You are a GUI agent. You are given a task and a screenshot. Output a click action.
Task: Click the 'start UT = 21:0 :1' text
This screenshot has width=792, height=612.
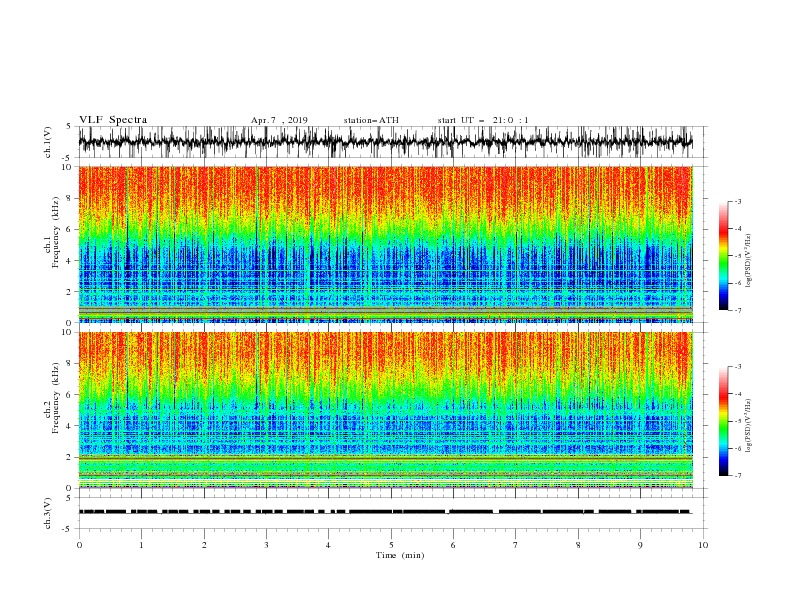483,120
